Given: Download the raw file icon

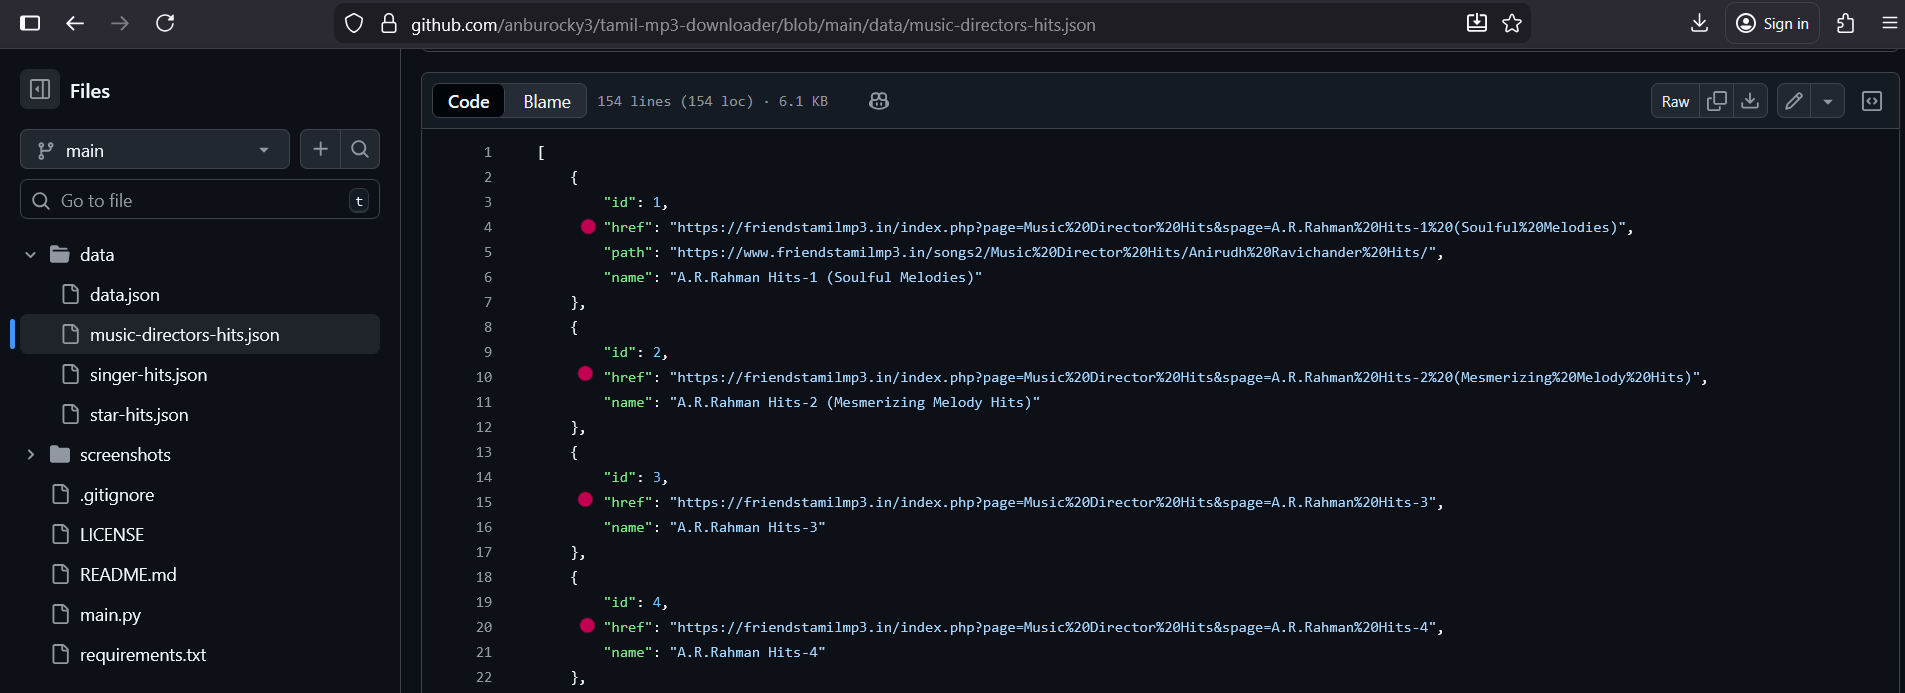Looking at the screenshot, I should pyautogui.click(x=1750, y=101).
